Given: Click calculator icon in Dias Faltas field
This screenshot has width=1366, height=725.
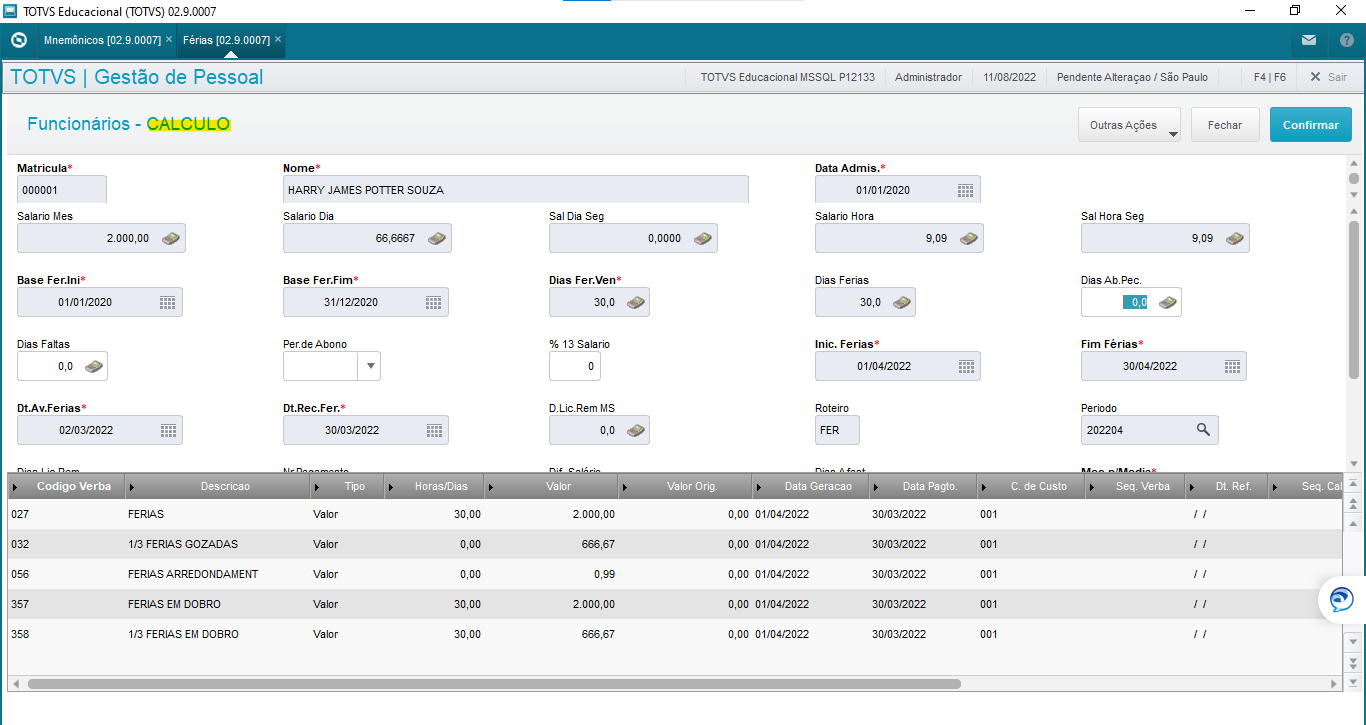Looking at the screenshot, I should [x=93, y=366].
